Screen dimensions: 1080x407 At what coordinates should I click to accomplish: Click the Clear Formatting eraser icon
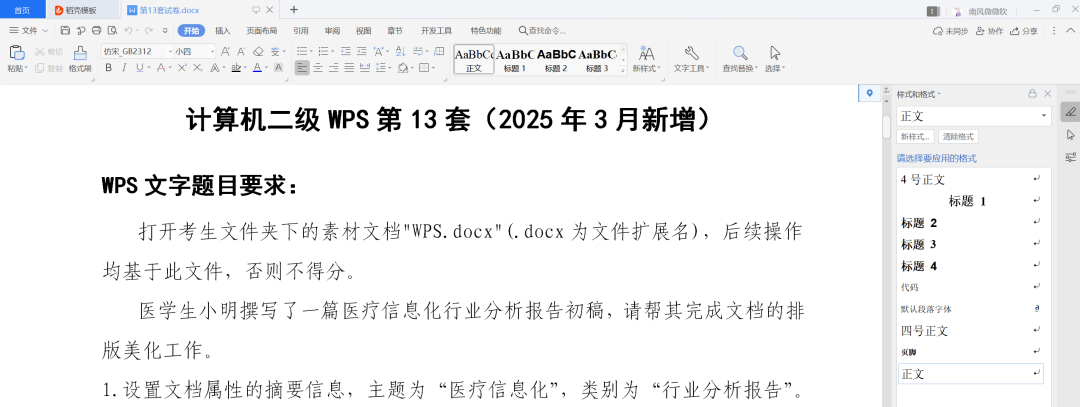pos(258,52)
